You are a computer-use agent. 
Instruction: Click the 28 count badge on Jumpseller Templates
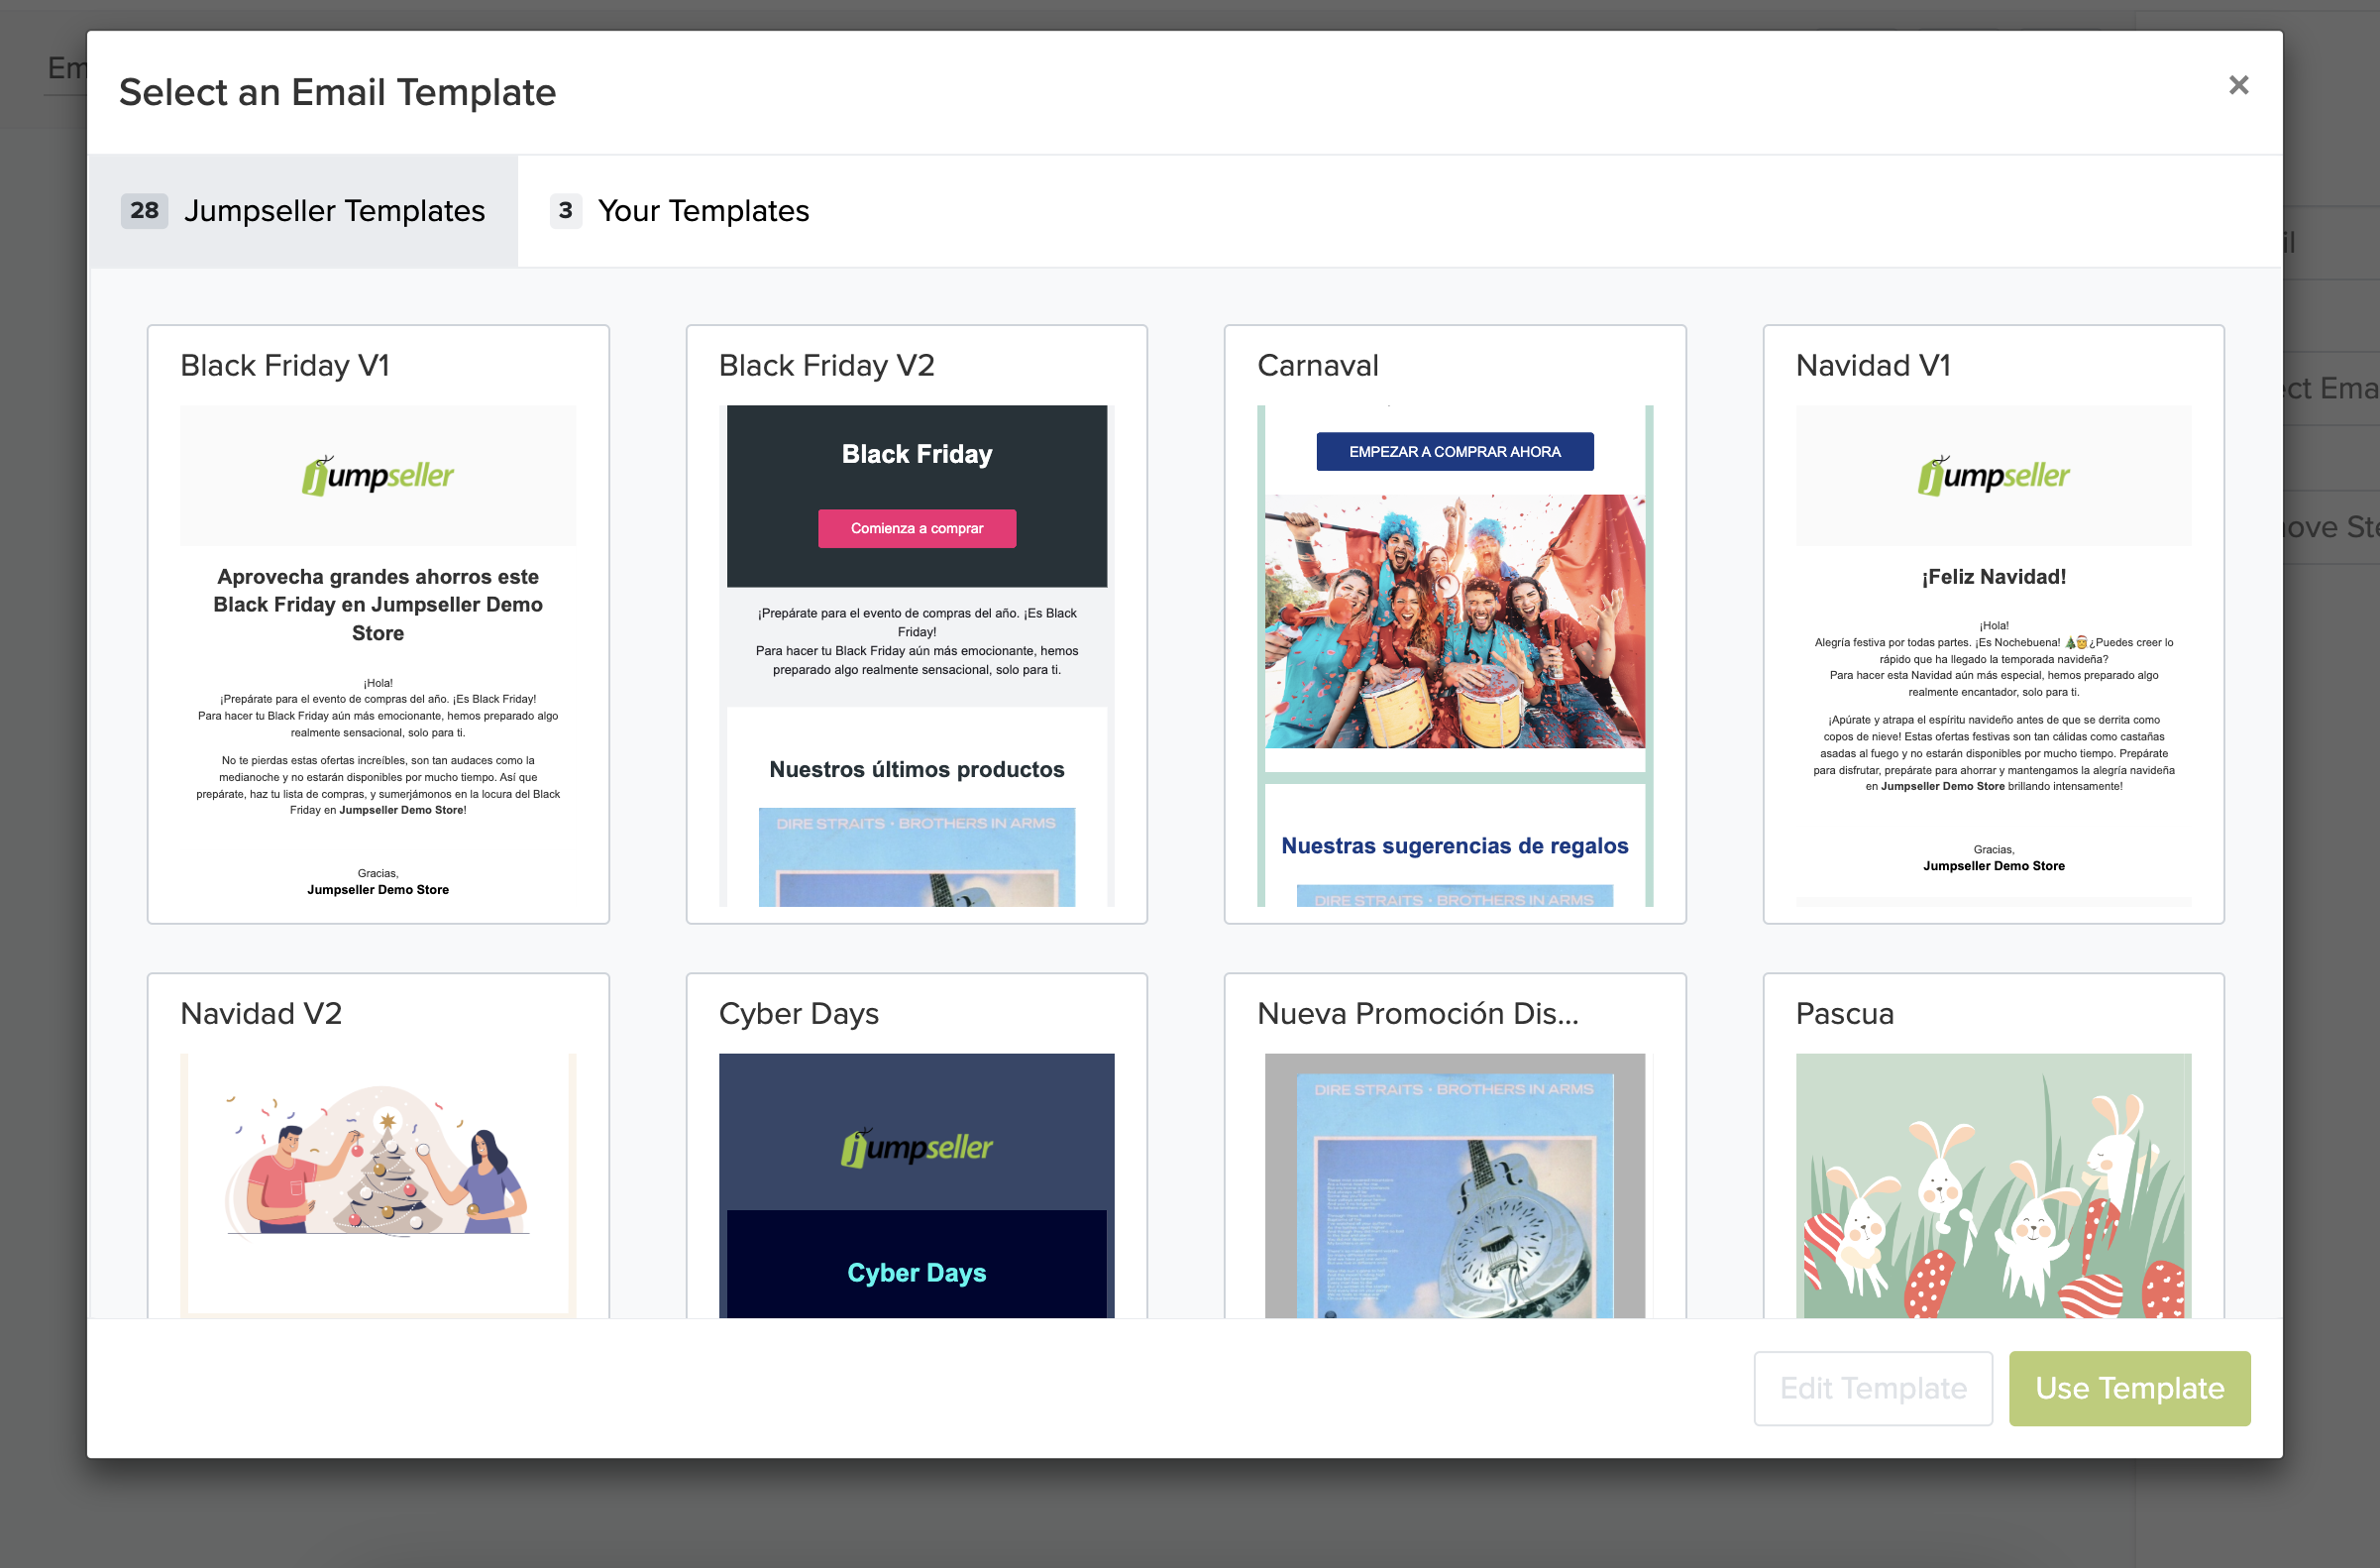tap(144, 211)
